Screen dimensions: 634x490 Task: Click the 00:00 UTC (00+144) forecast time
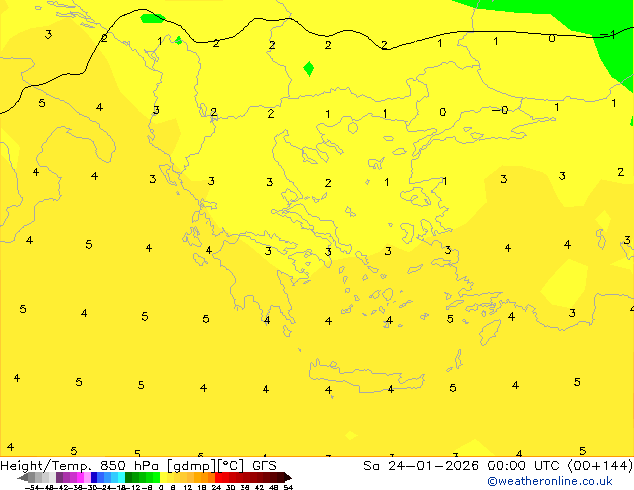click(560, 466)
